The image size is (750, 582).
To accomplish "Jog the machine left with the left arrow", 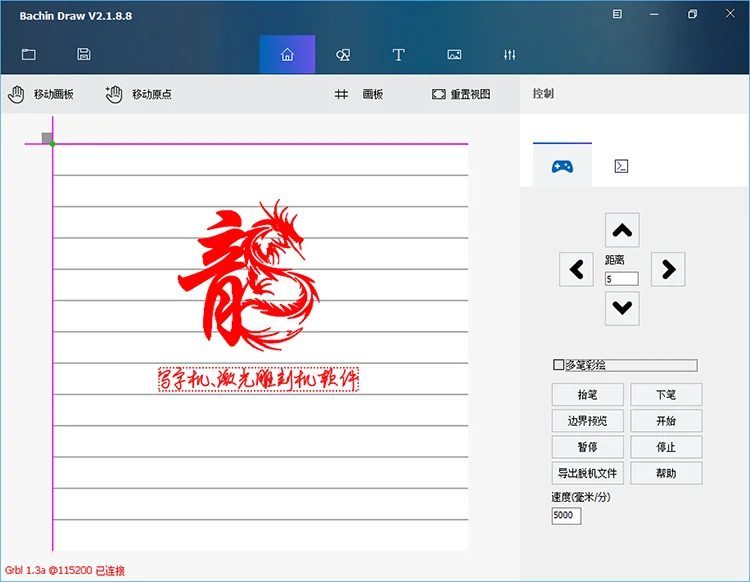I will click(x=576, y=269).
